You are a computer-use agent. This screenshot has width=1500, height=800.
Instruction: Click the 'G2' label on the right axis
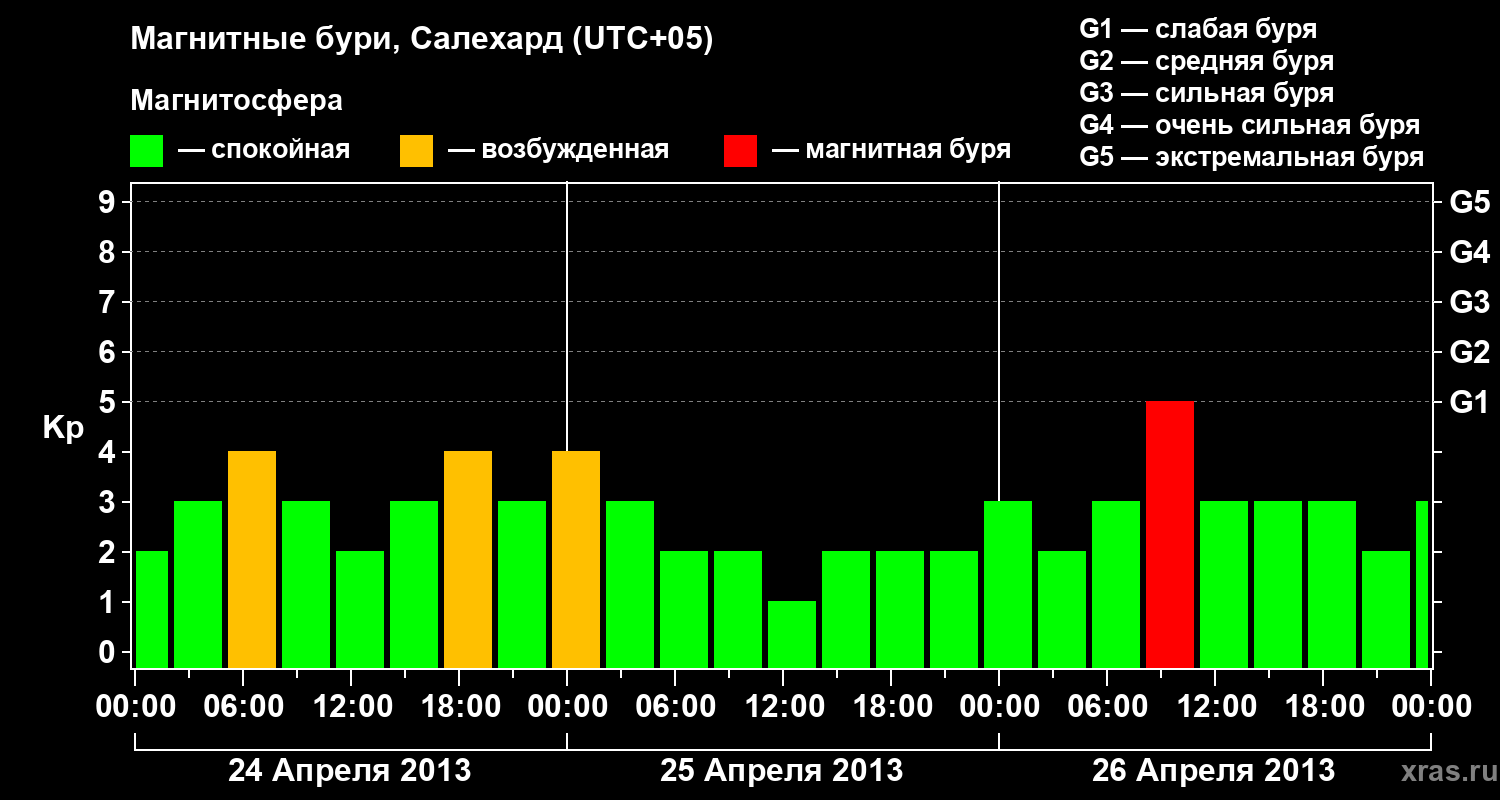tap(1469, 352)
